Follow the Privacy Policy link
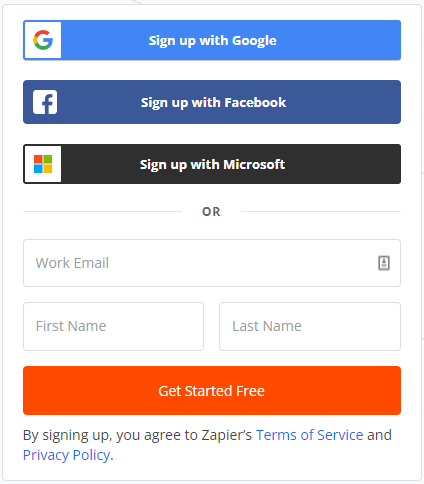The image size is (424, 484). [x=66, y=455]
